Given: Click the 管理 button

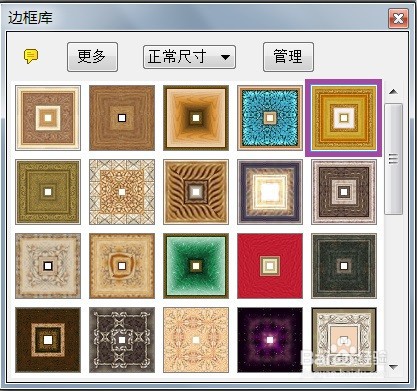Looking at the screenshot, I should click(x=288, y=57).
